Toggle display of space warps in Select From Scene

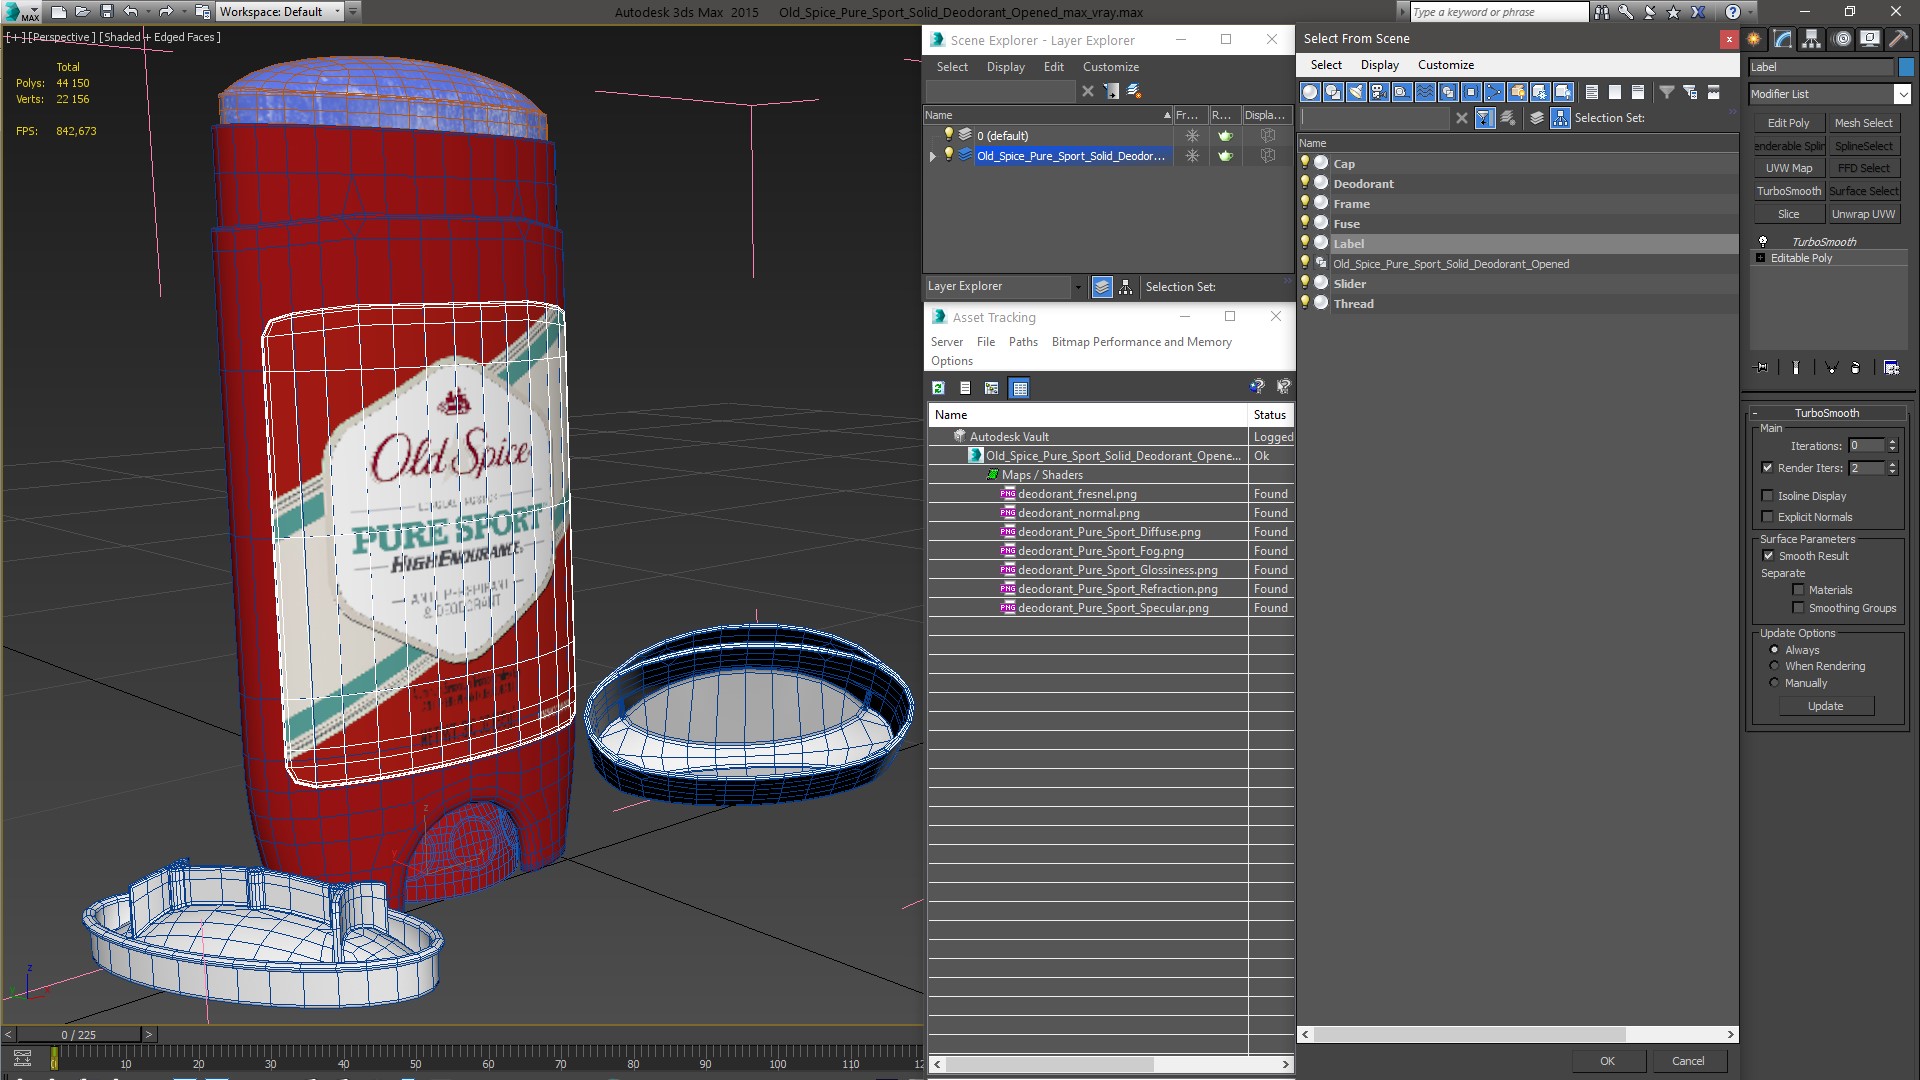1425,92
